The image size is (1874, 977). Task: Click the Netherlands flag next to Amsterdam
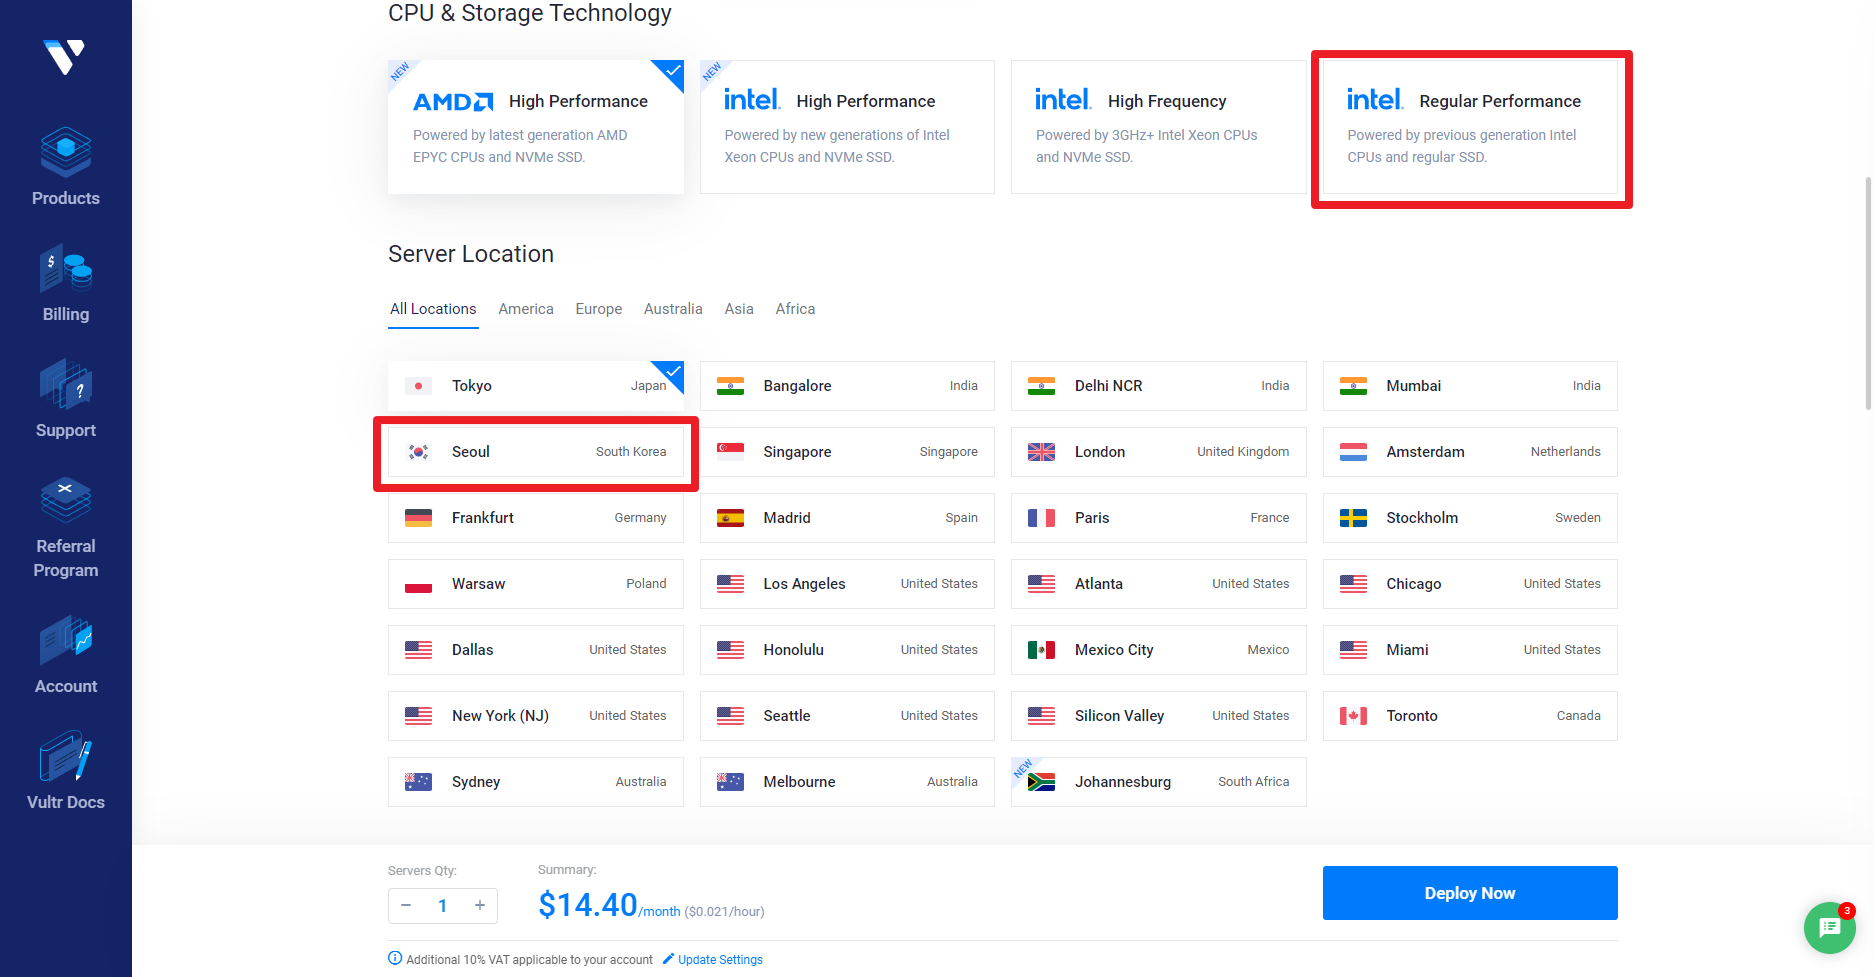(1353, 452)
